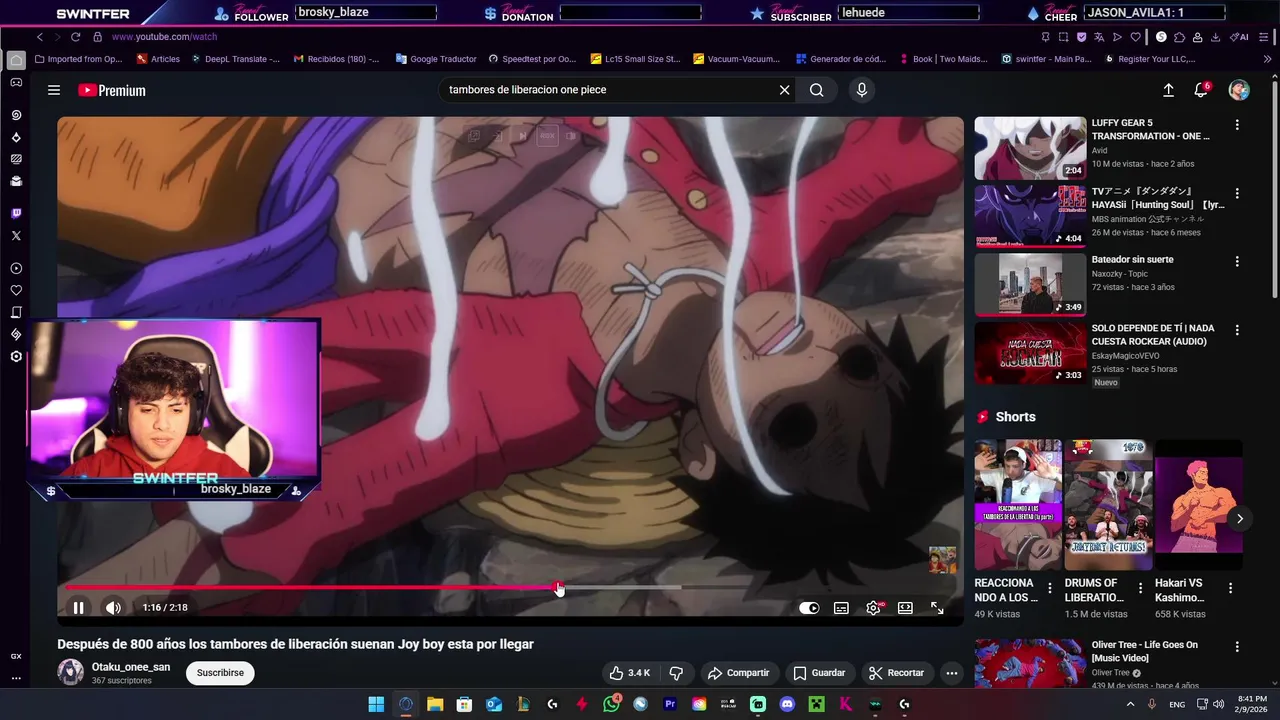This screenshot has height=720, width=1280.
Task: Reload the page with refresh icon
Action: tap(75, 37)
